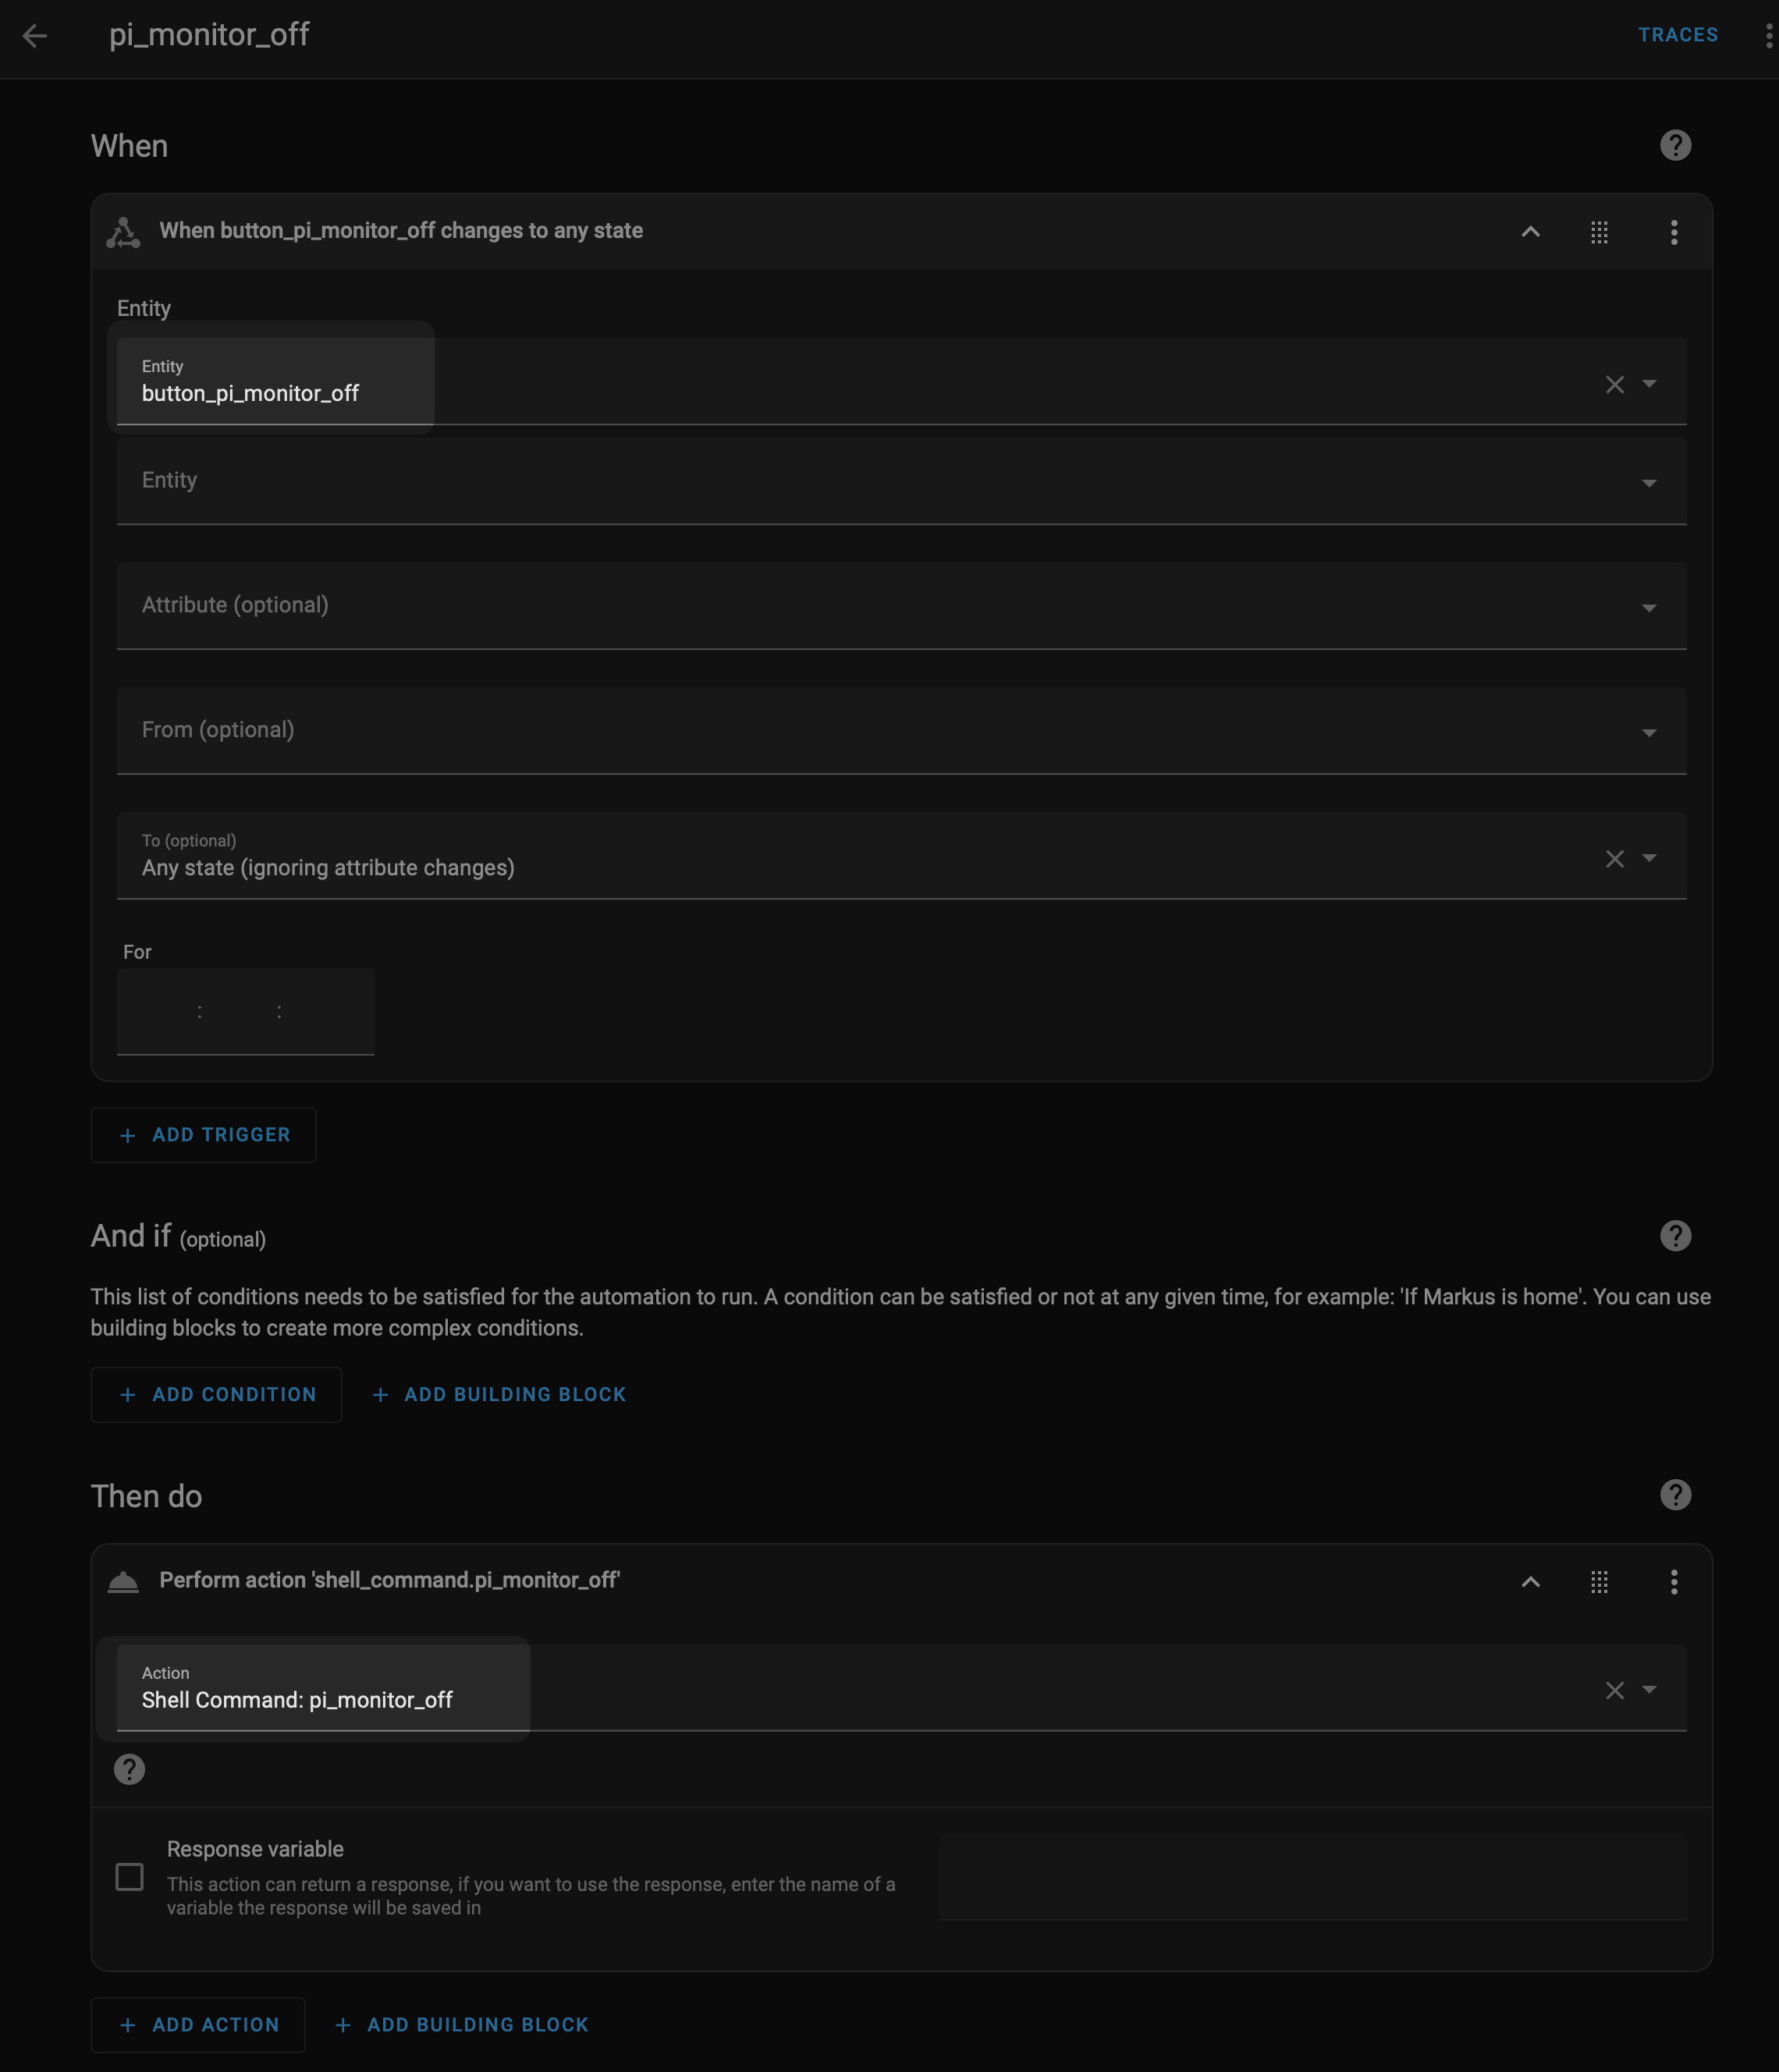Clear the button_pi_monitor_off entity selection

(1614, 384)
